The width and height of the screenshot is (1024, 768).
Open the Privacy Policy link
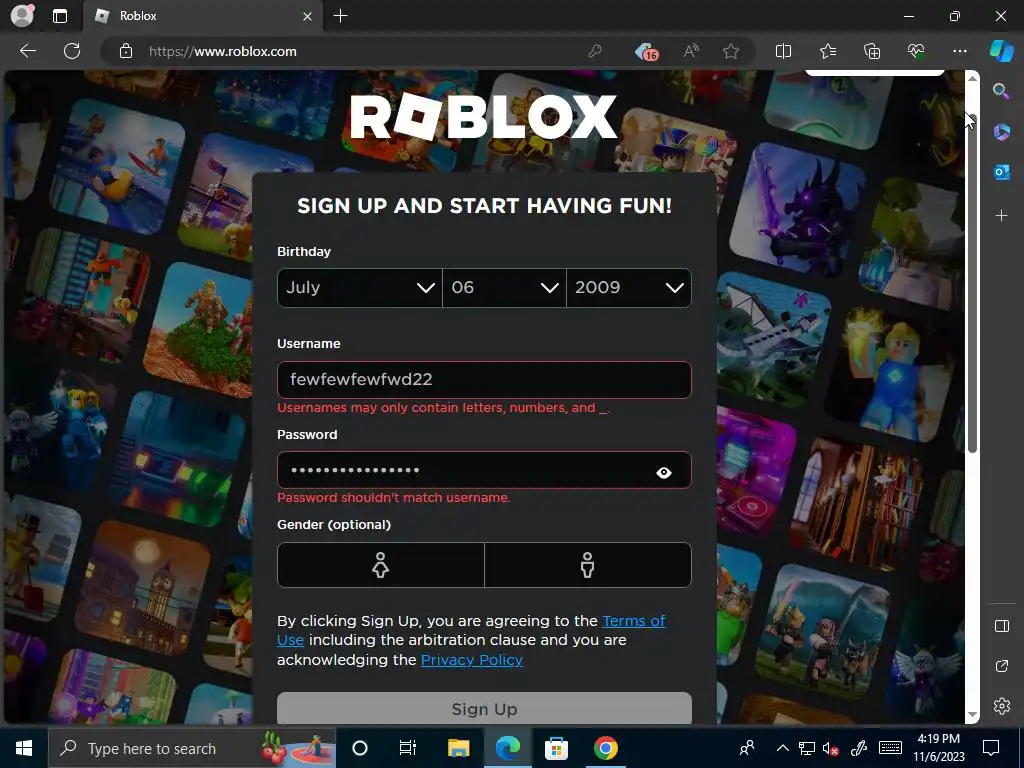[x=472, y=660]
